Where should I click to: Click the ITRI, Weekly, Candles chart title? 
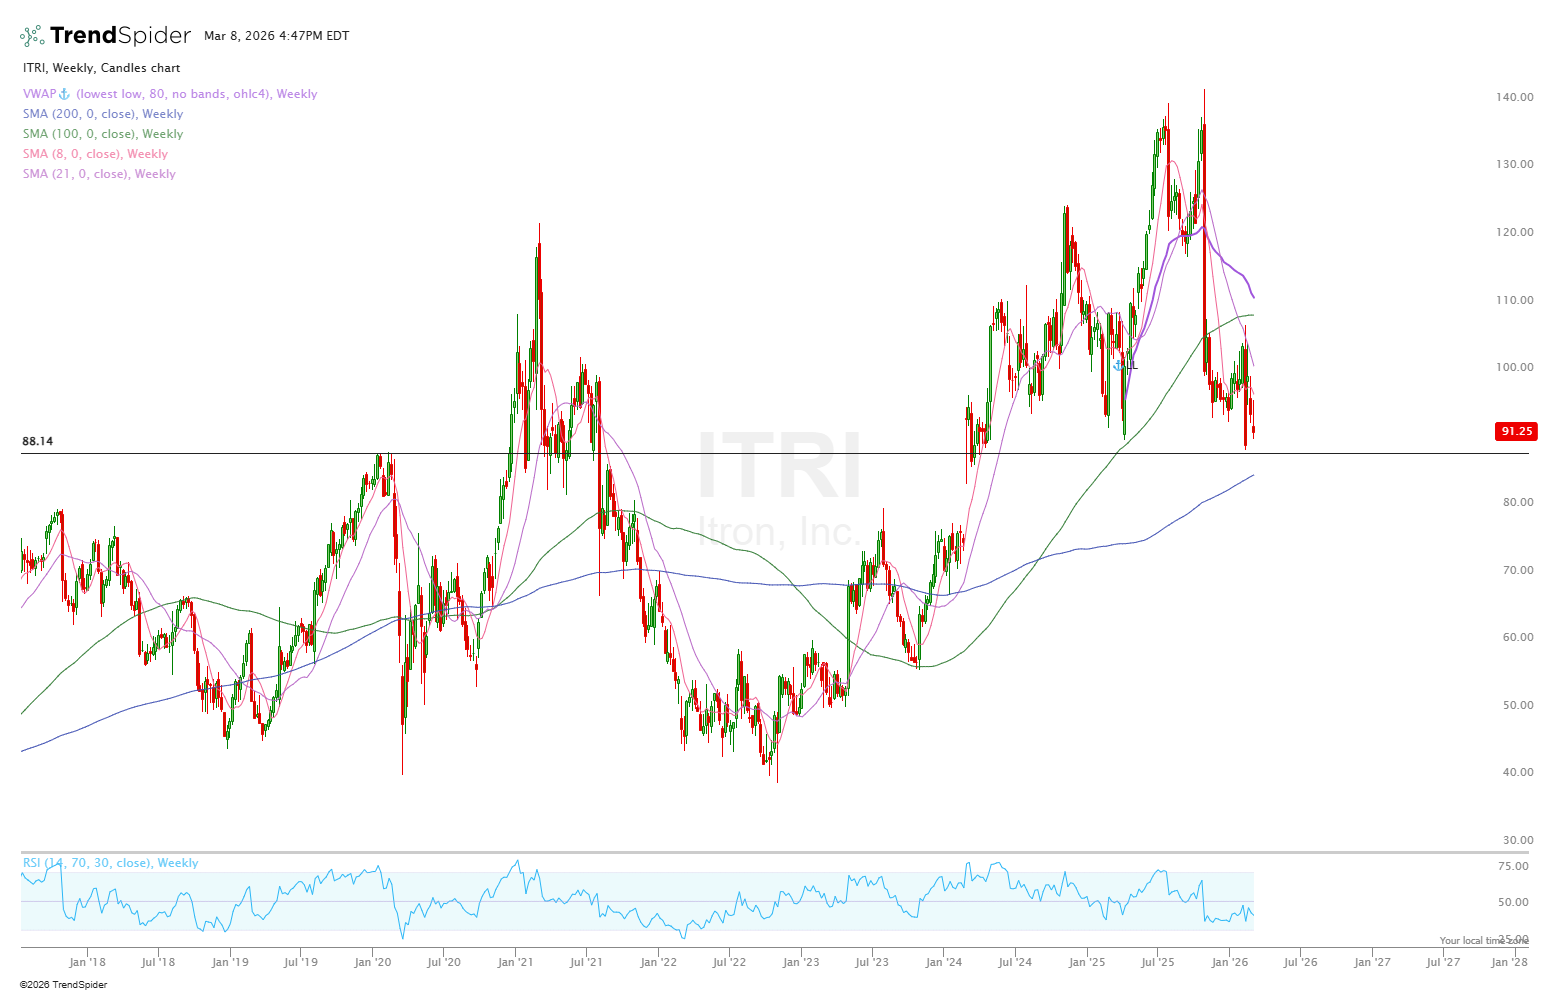click(101, 68)
